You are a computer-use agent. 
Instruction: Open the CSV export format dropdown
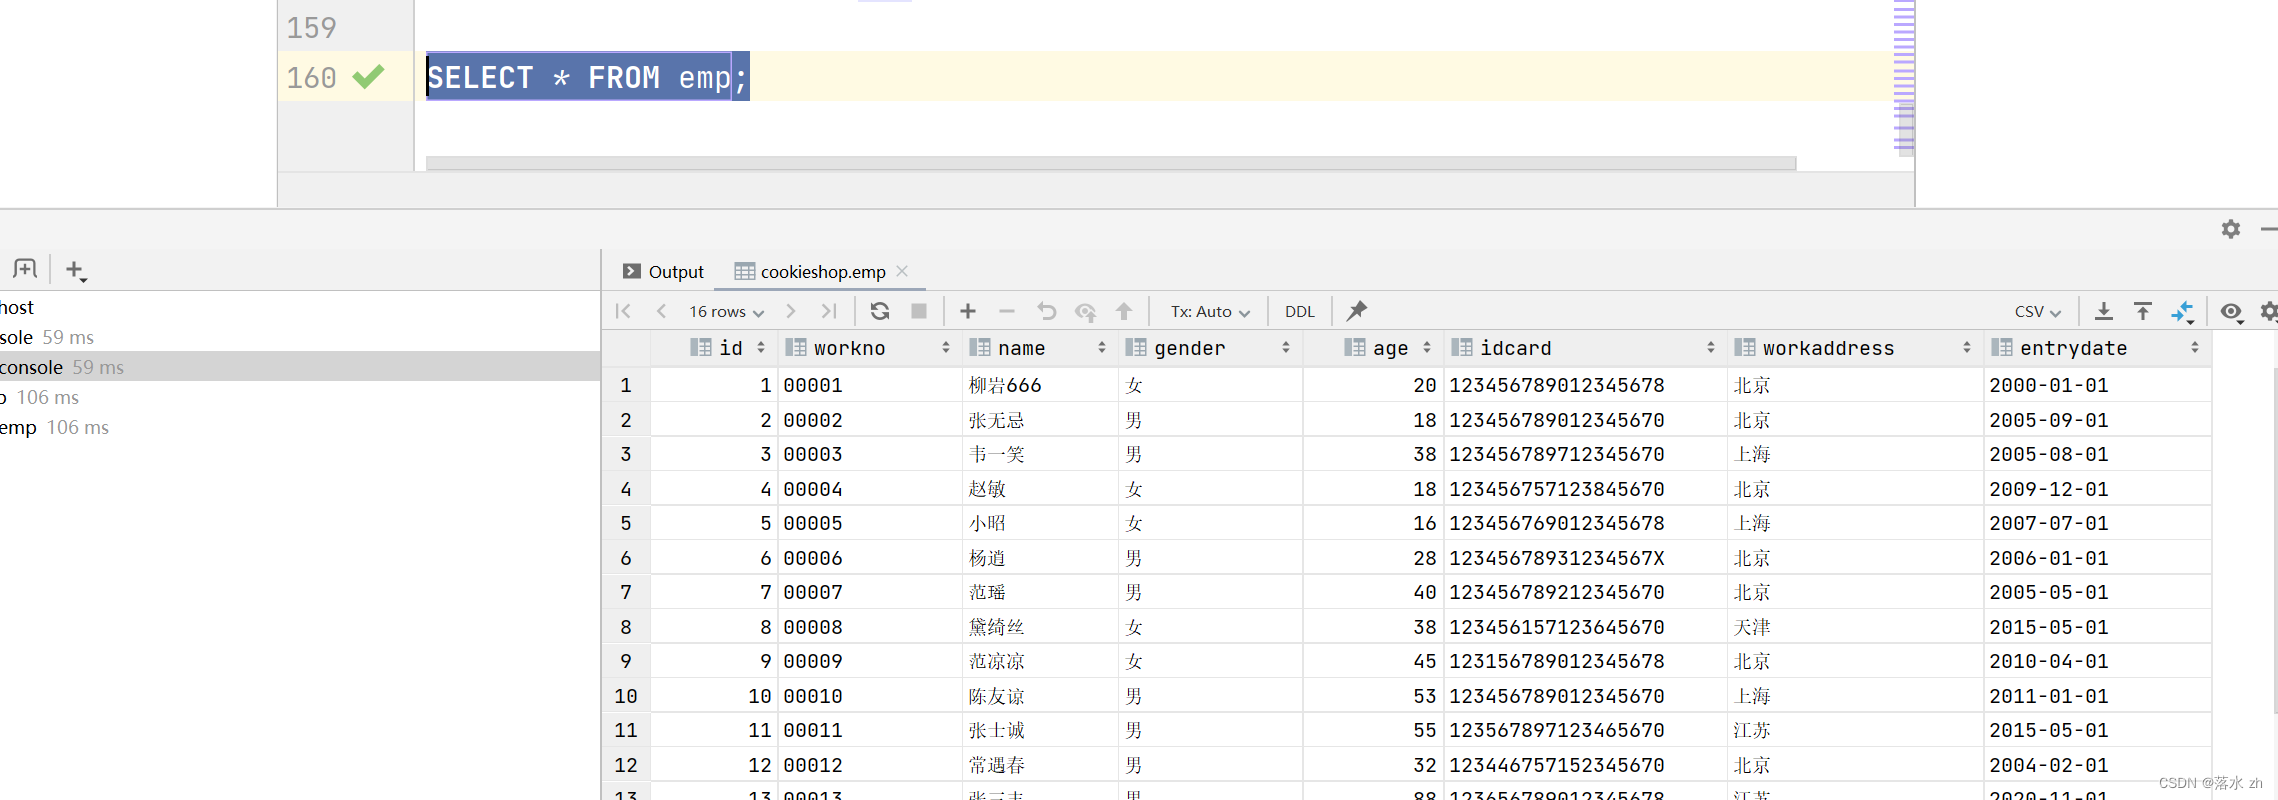pyautogui.click(x=2037, y=311)
